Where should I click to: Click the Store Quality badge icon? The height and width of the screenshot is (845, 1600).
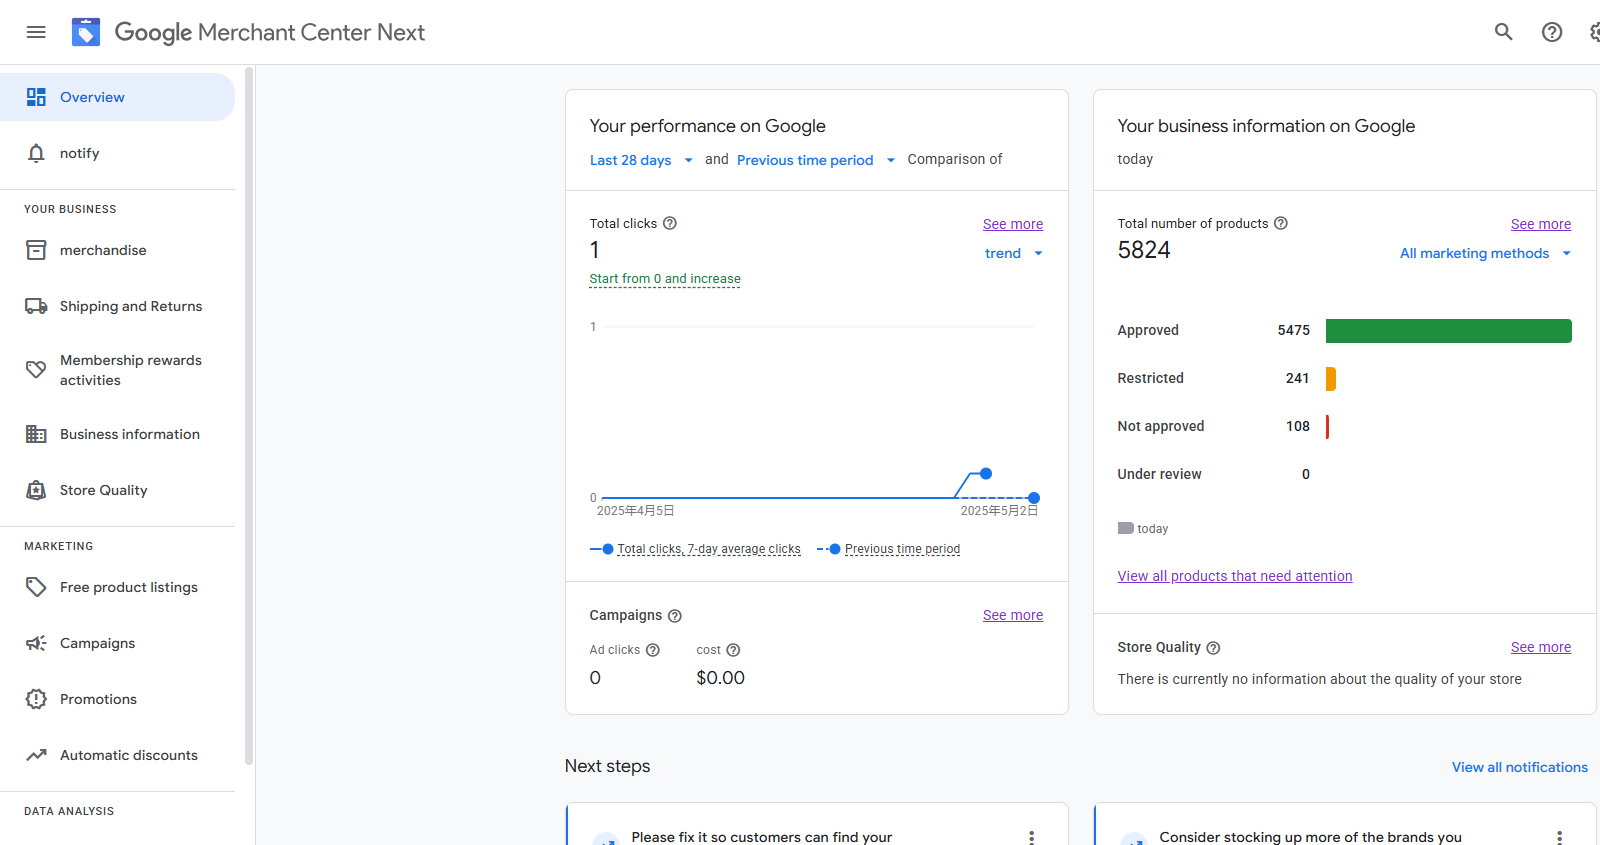36,490
